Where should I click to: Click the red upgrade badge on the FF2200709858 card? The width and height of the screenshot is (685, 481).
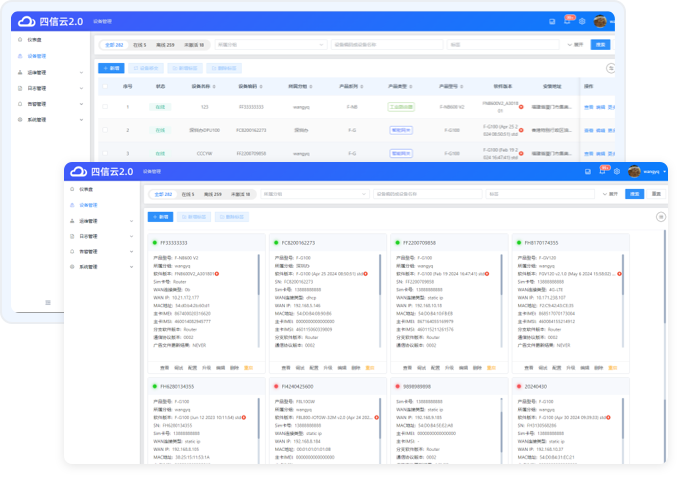[487, 274]
